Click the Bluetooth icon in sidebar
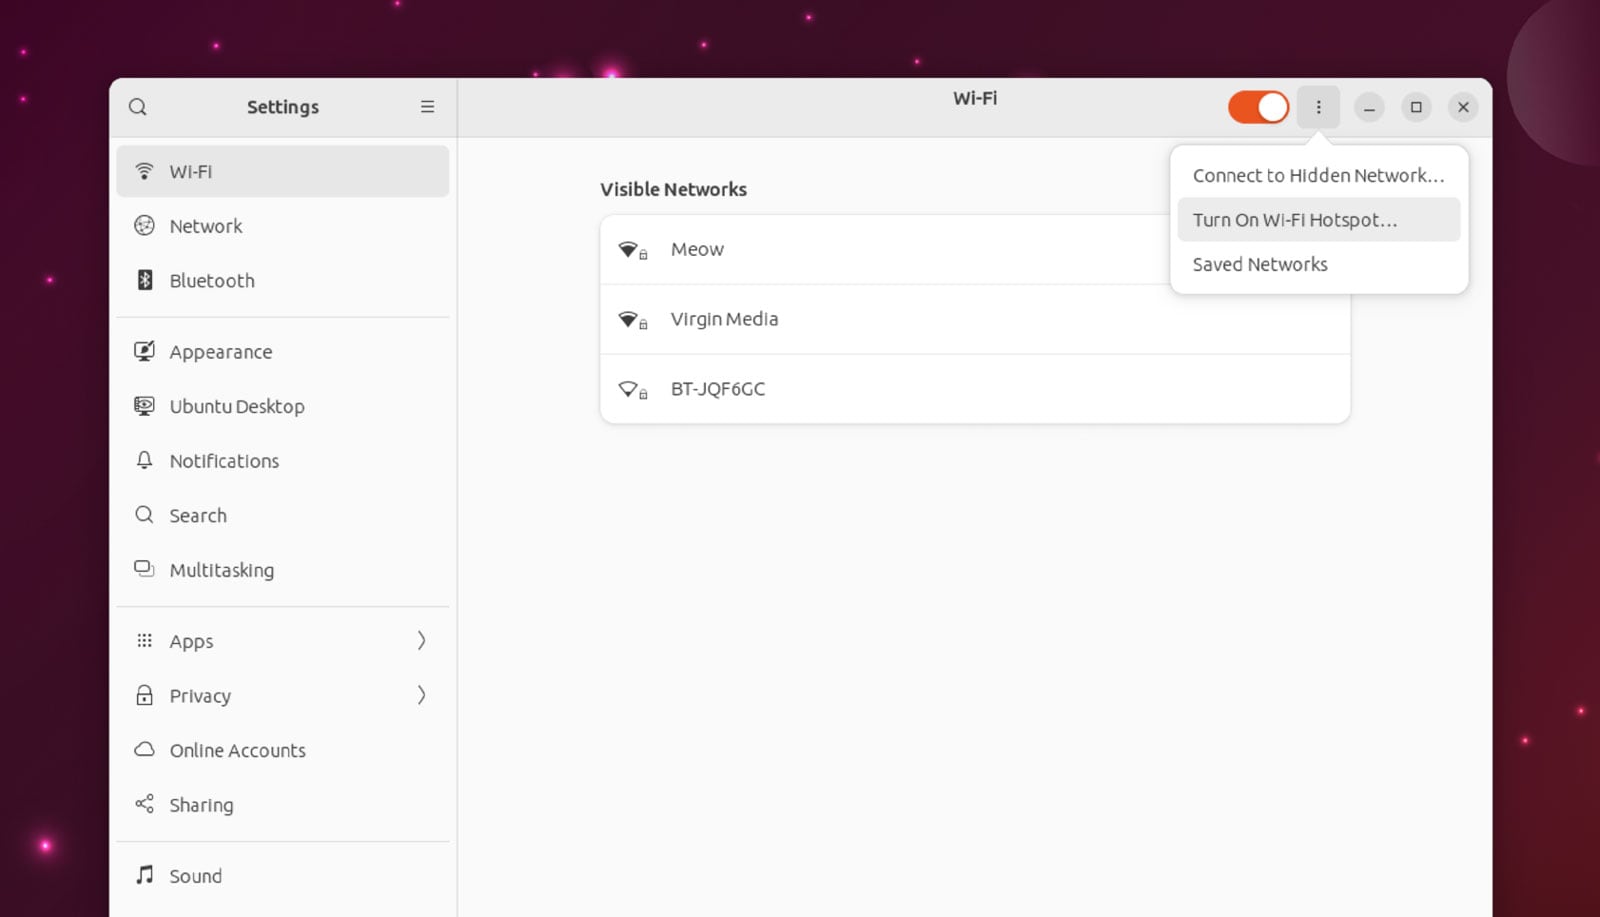Viewport: 1600px width, 917px height. (x=144, y=280)
